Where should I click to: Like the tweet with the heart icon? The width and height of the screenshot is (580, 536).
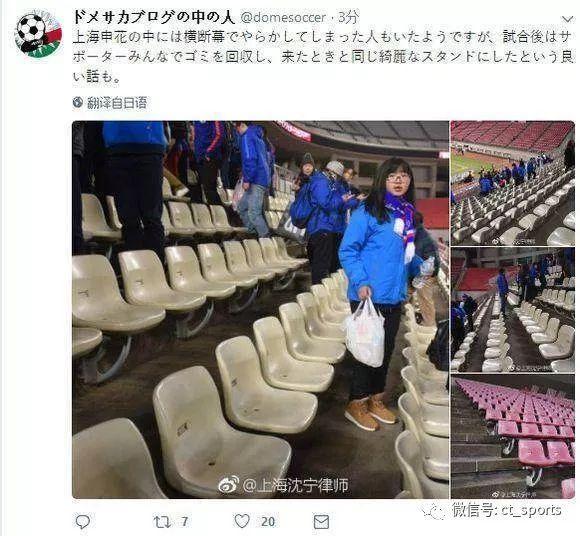242,521
